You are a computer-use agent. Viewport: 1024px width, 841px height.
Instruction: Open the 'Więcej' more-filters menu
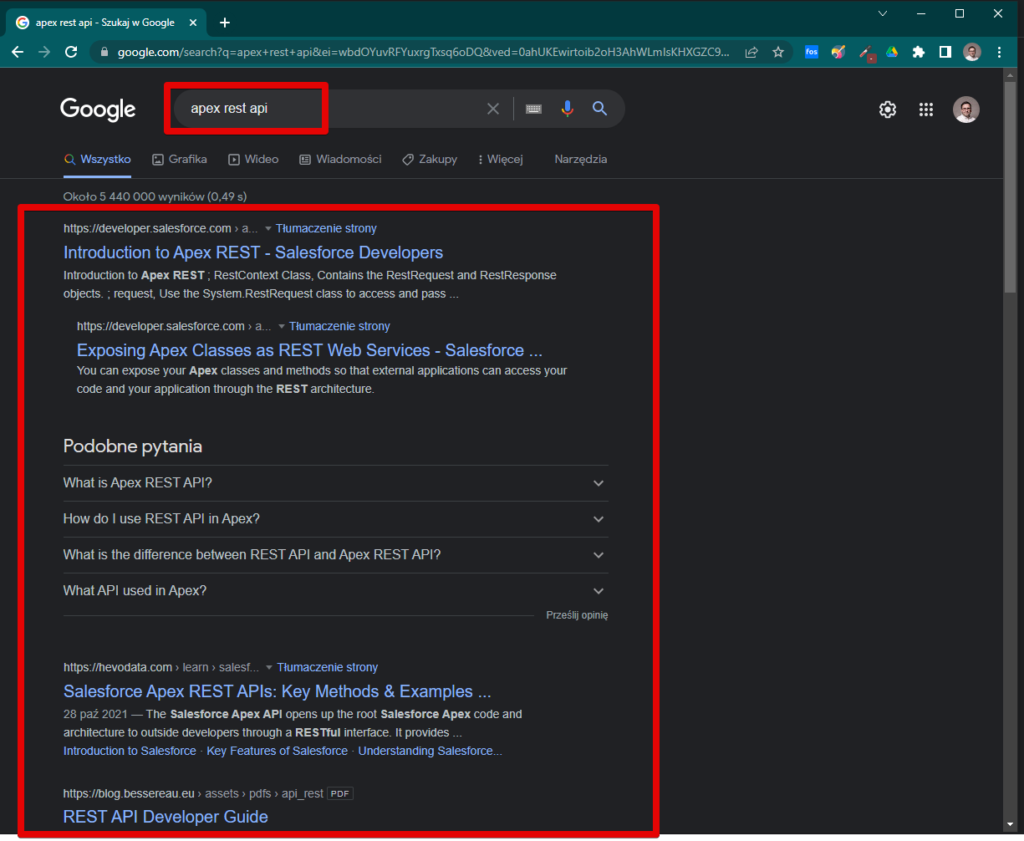click(x=501, y=159)
